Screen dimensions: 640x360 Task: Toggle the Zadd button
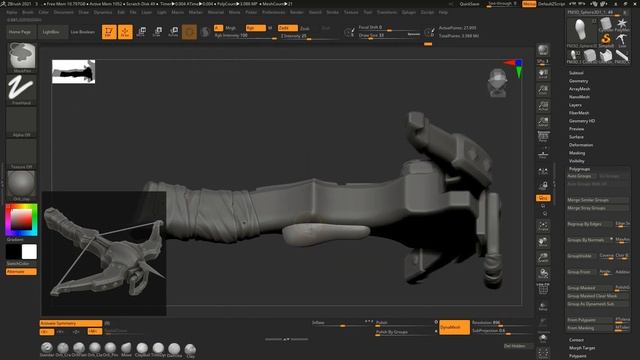pyautogui.click(x=287, y=28)
